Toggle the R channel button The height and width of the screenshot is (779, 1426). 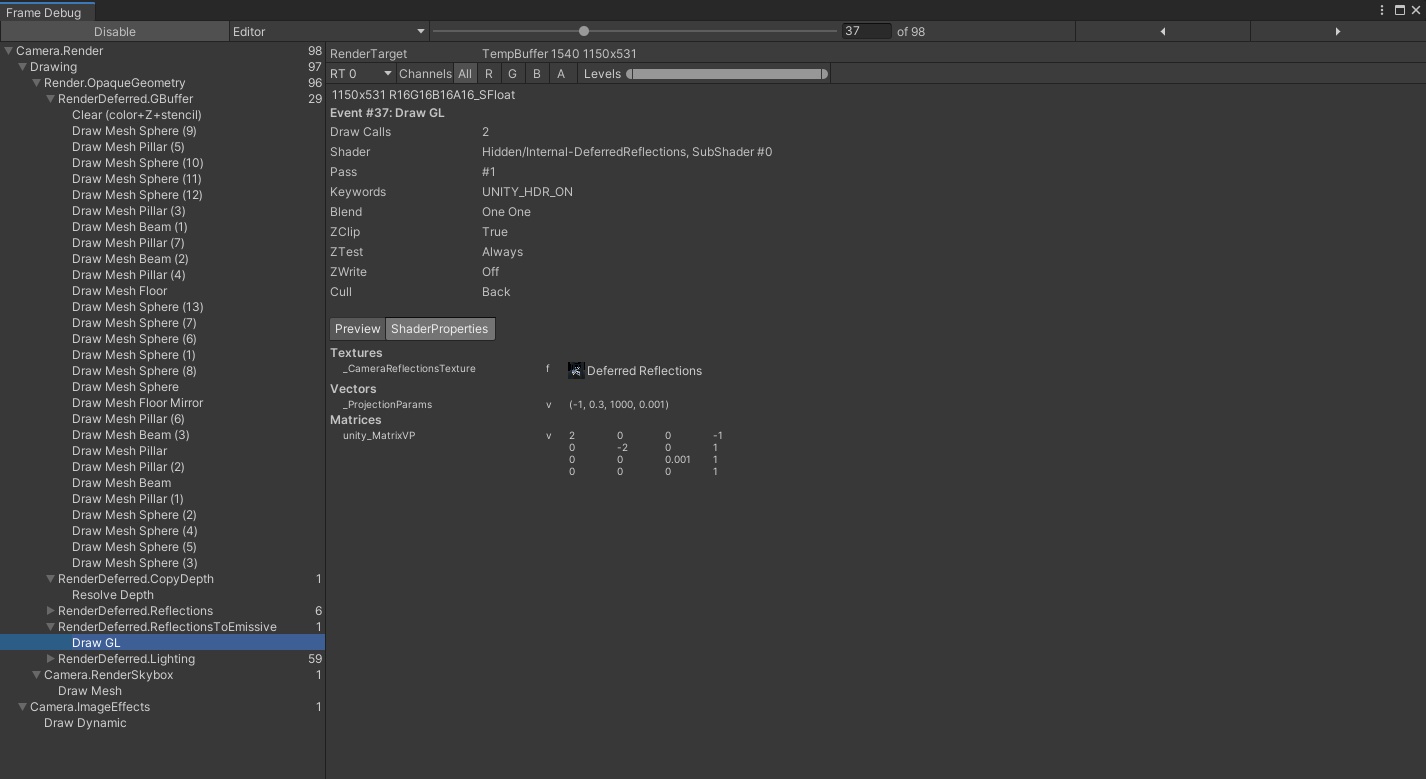[x=488, y=73]
